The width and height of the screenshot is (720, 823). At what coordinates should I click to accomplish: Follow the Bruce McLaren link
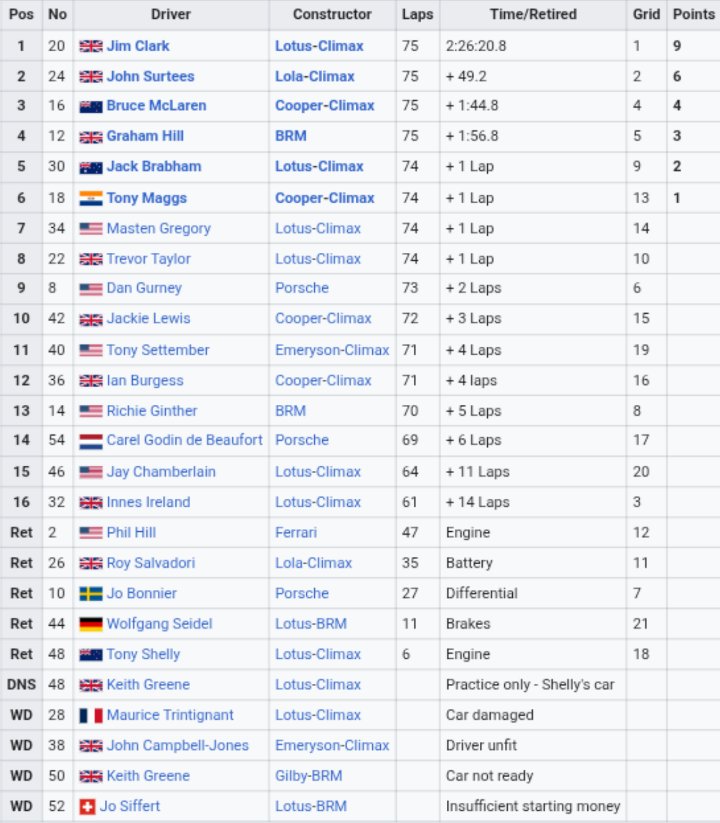pyautogui.click(x=156, y=105)
